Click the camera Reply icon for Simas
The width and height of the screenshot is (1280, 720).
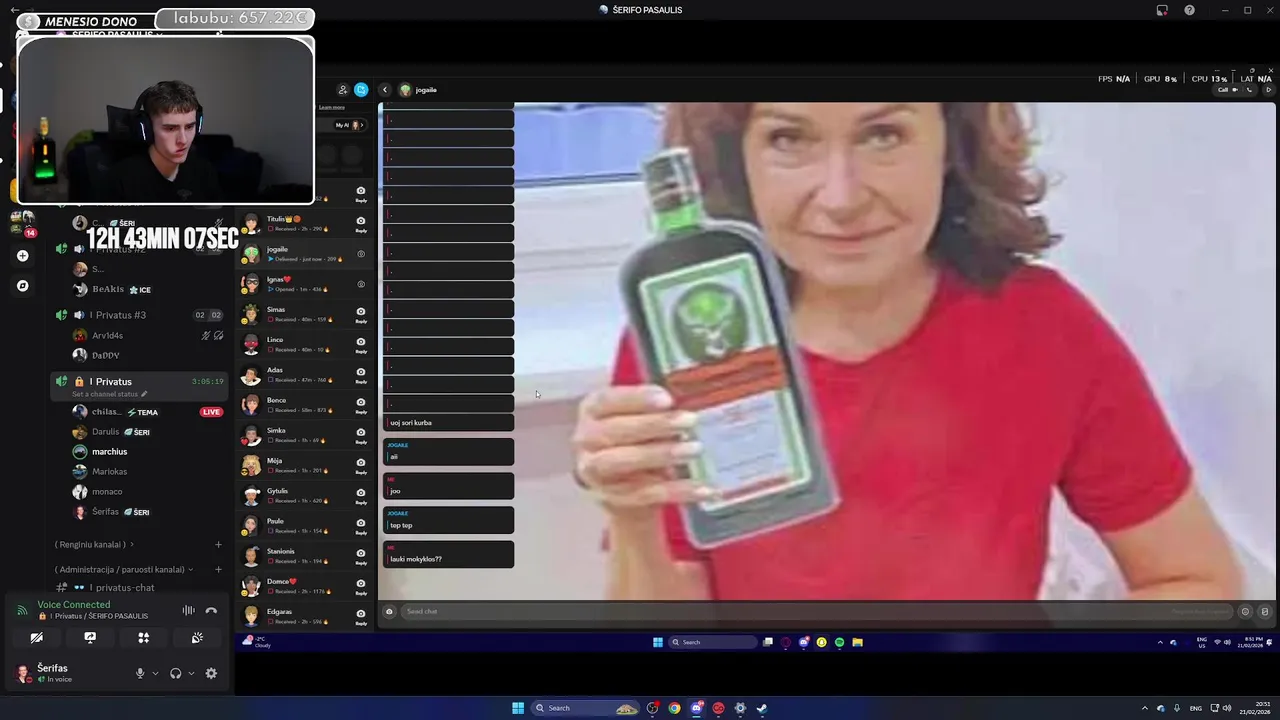361,314
